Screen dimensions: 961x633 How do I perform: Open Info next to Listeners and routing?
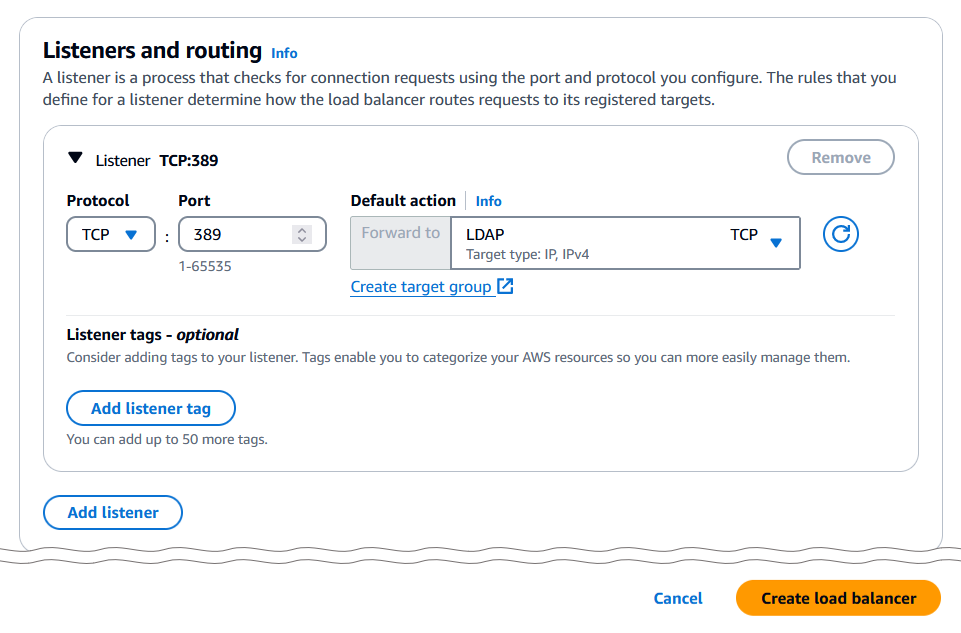coord(284,53)
